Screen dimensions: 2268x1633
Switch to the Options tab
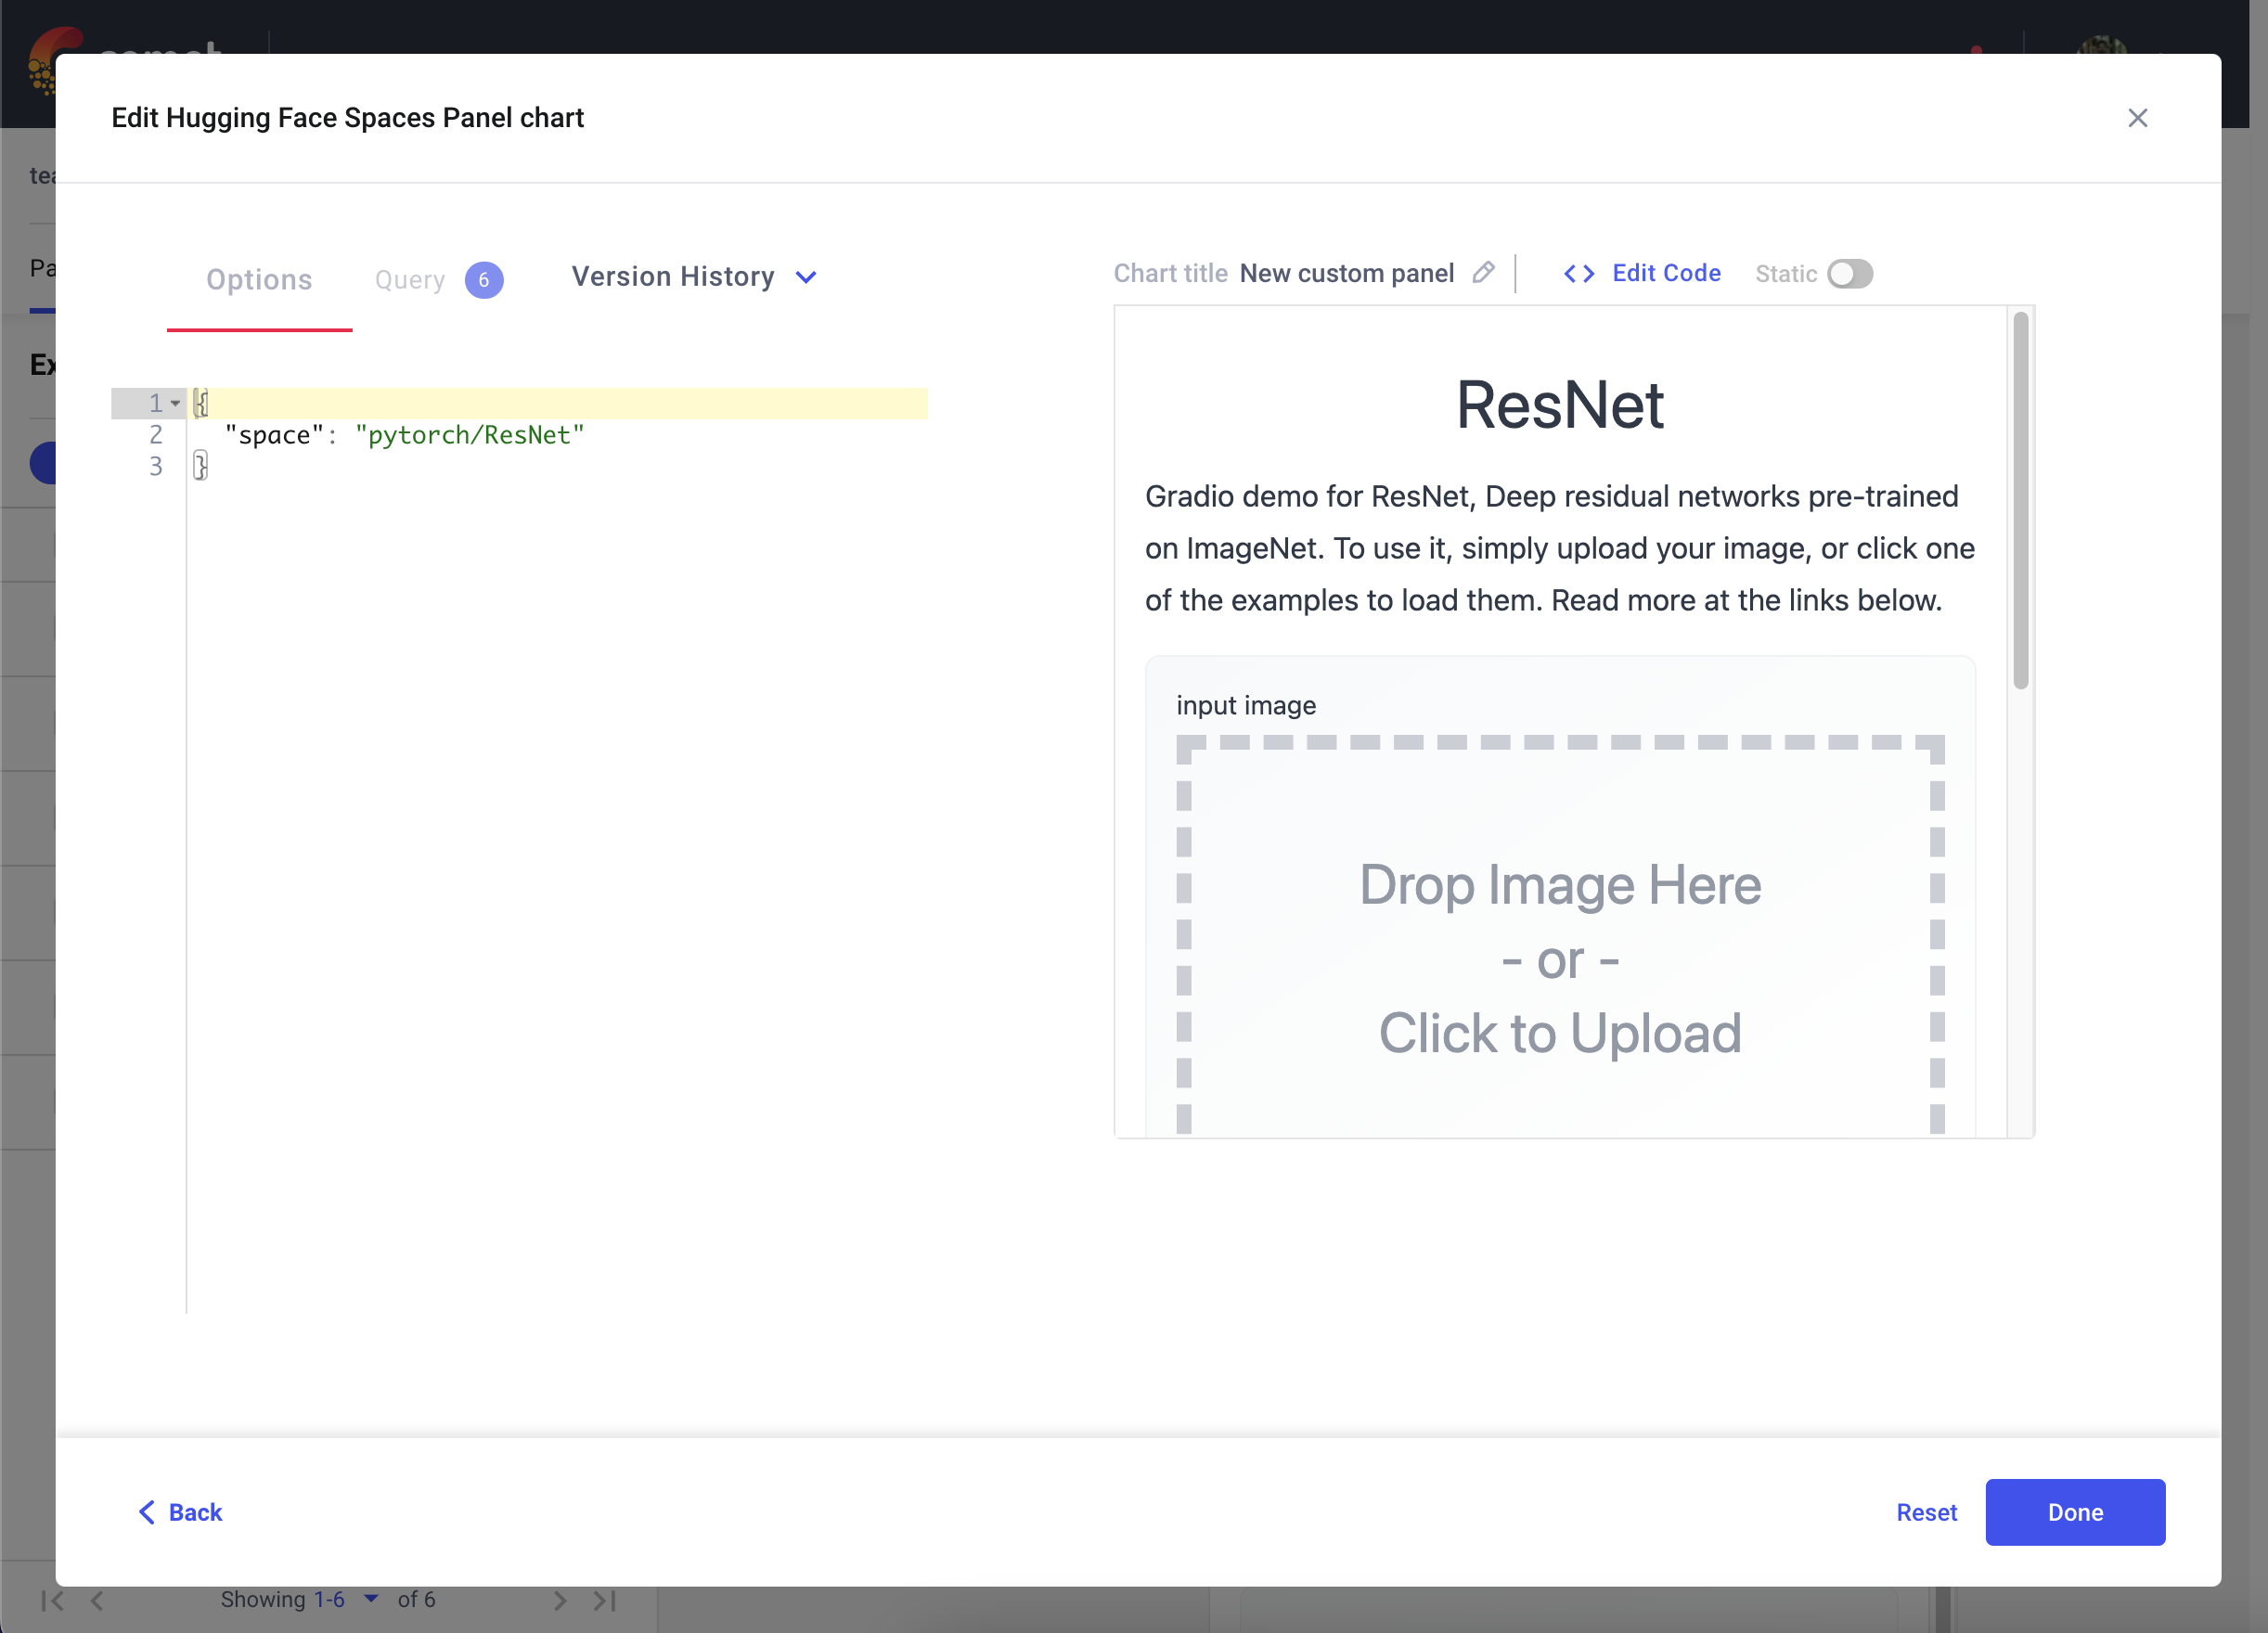pos(259,279)
